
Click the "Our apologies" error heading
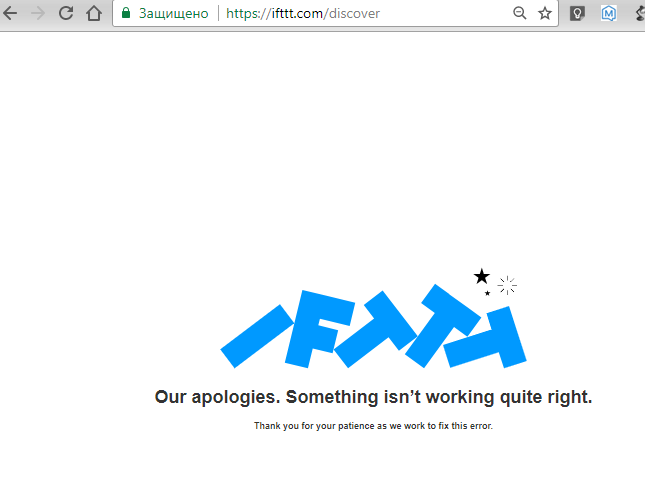pos(373,397)
